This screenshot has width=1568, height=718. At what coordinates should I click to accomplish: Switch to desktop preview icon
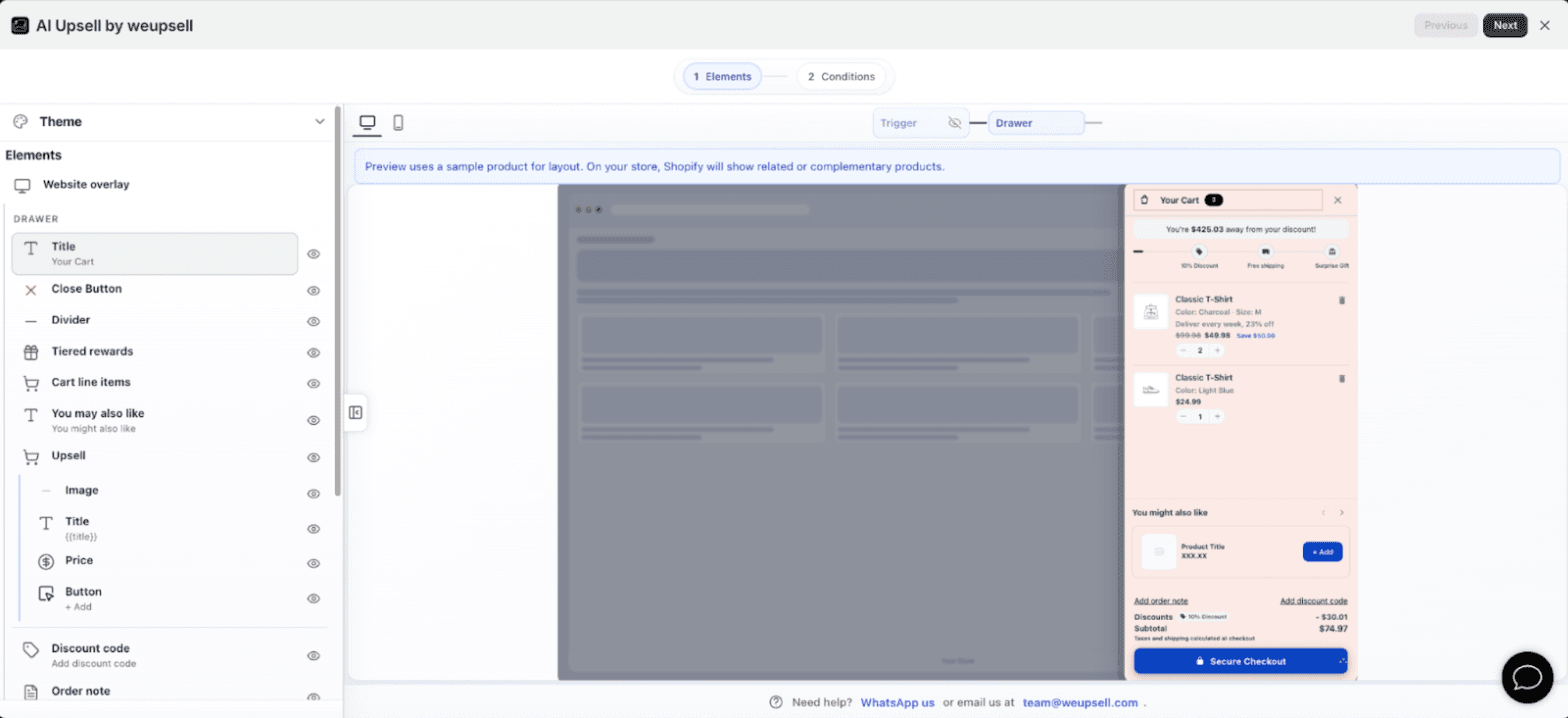(x=368, y=123)
